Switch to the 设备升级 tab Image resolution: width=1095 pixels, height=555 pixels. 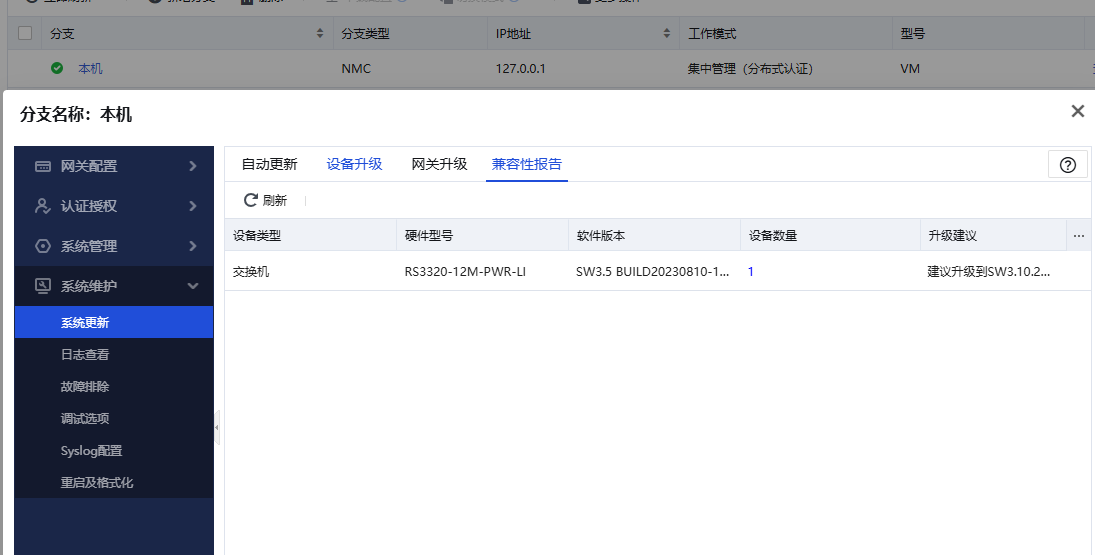point(354,164)
